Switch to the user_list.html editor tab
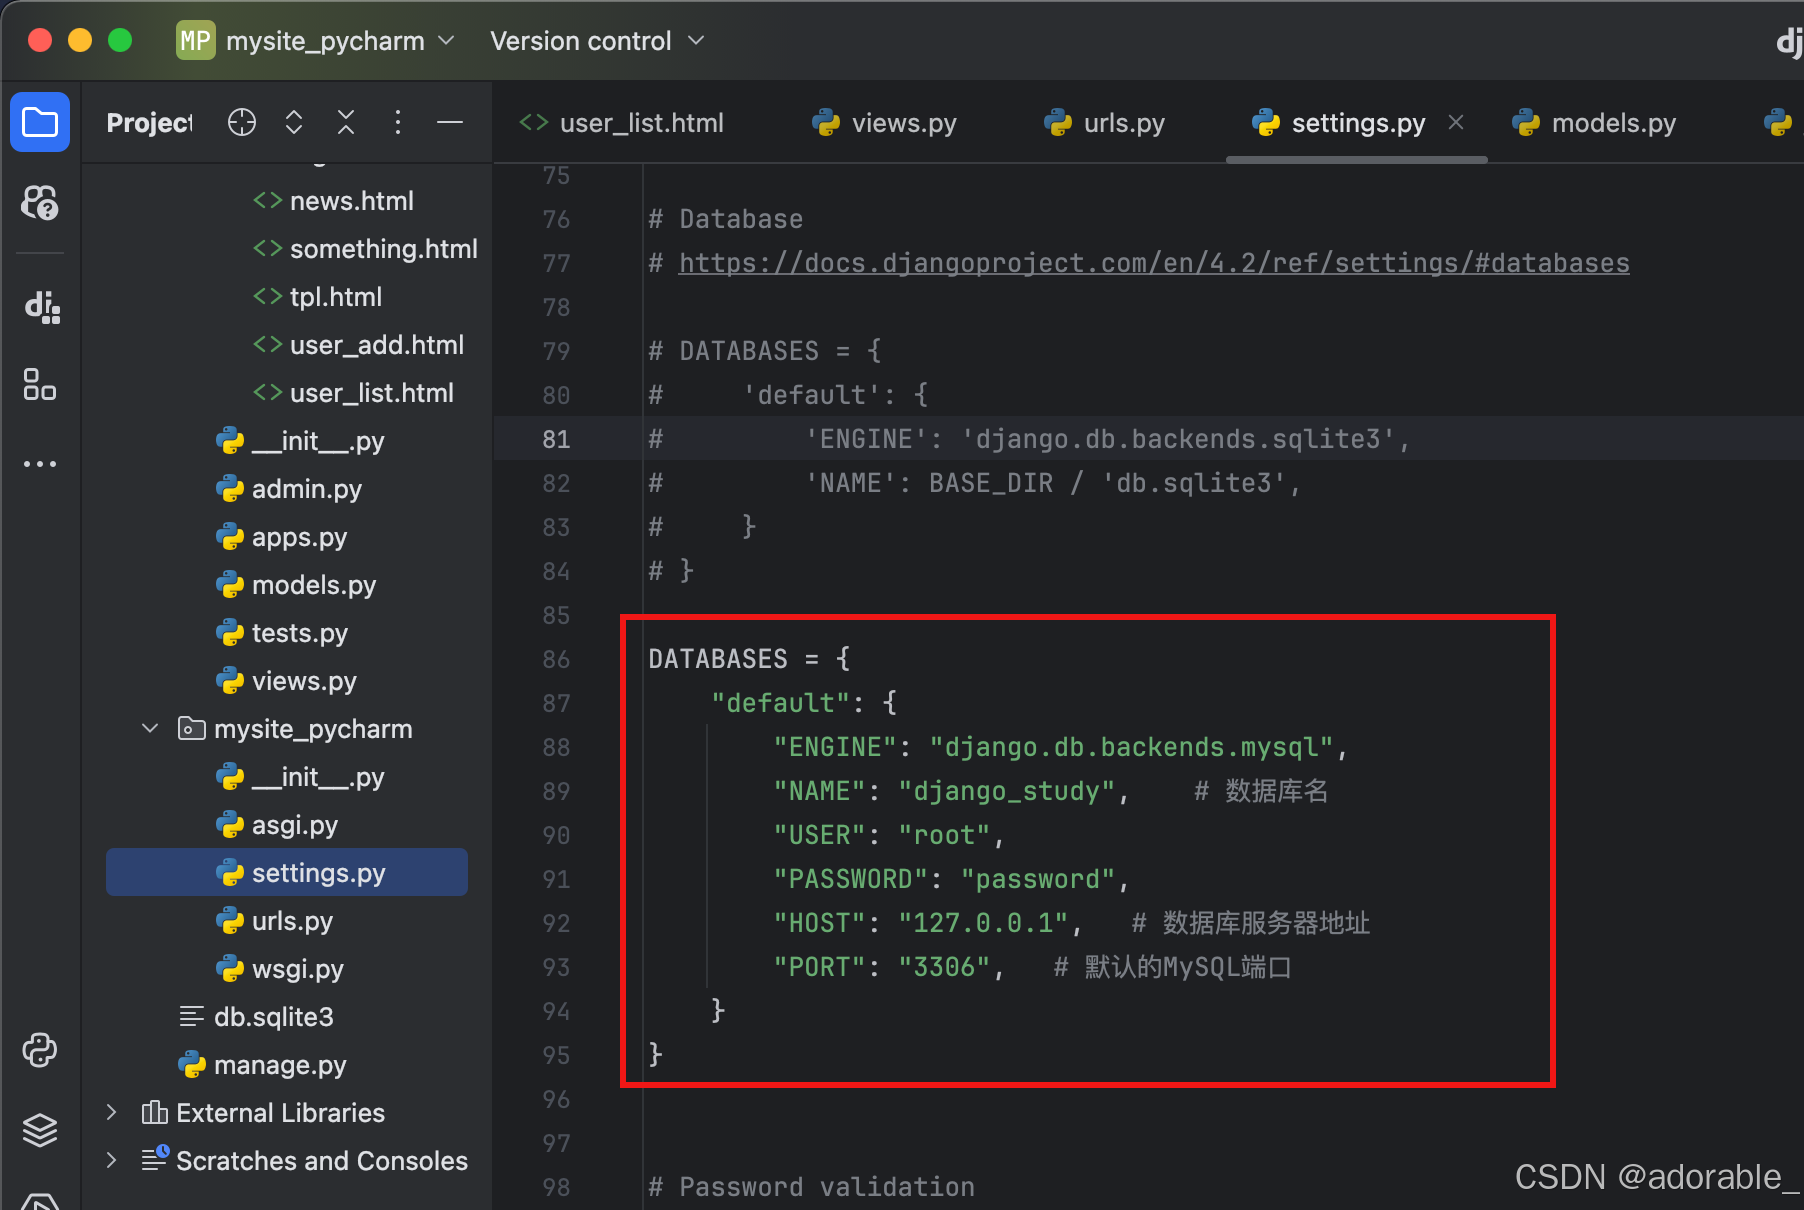This screenshot has height=1210, width=1804. pos(622,123)
